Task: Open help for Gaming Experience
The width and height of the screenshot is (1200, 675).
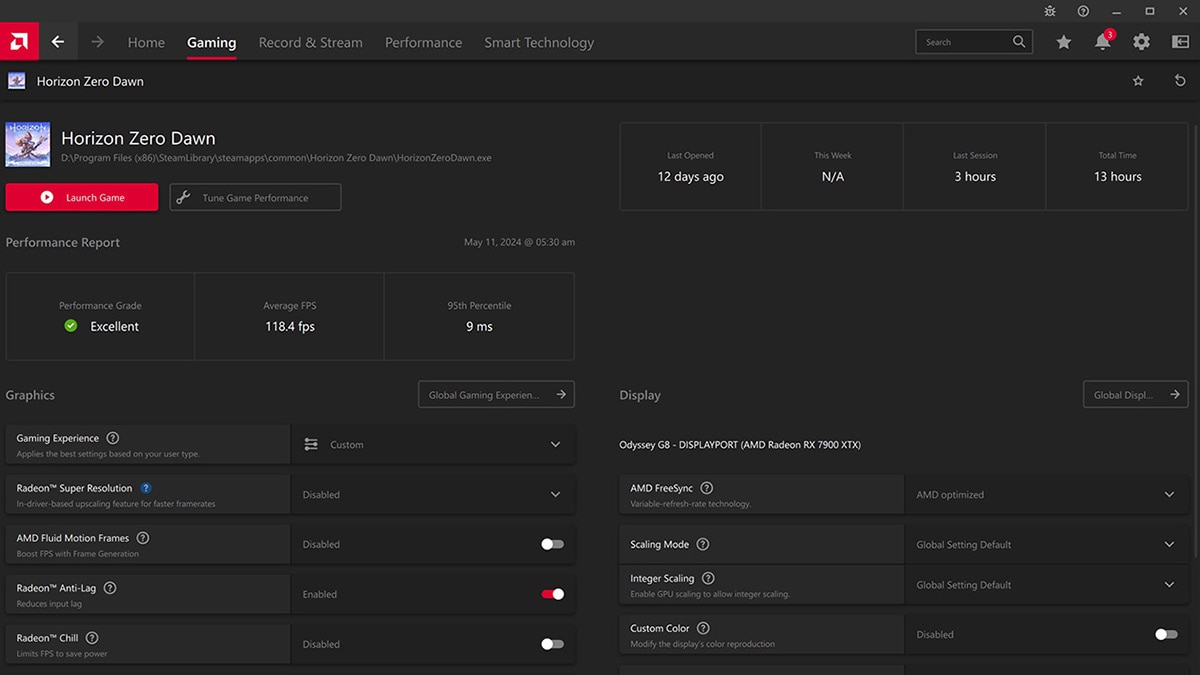Action: click(x=112, y=438)
